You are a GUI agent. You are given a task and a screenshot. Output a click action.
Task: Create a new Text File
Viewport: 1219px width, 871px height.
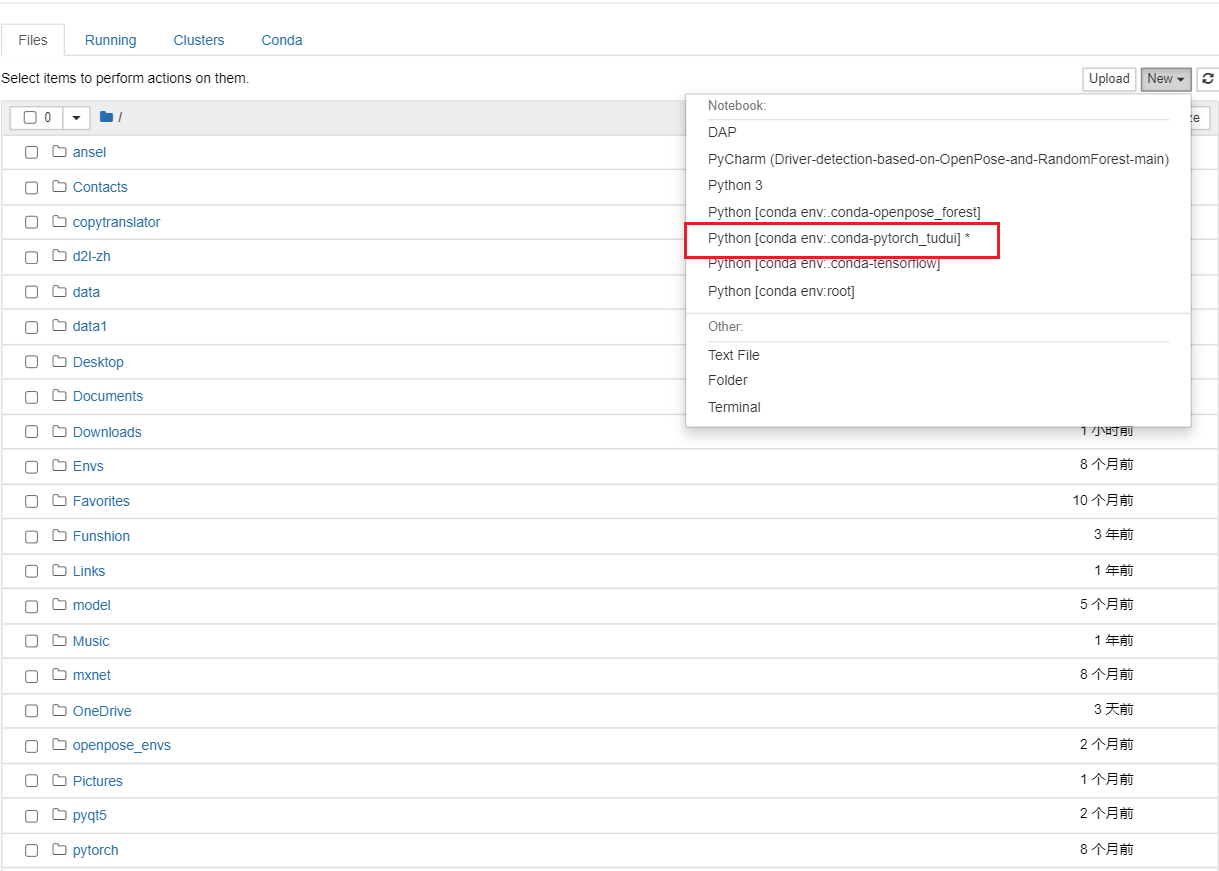[x=733, y=355]
